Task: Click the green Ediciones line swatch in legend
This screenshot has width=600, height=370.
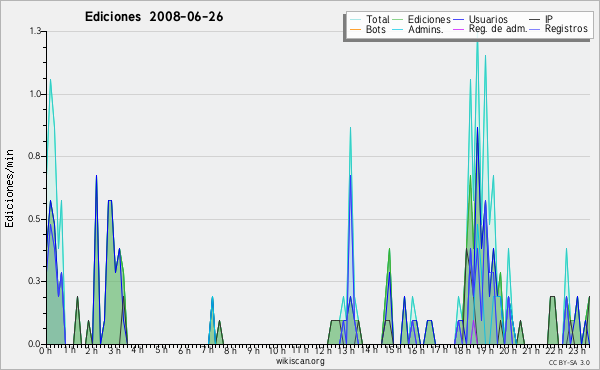Action: 398,20
